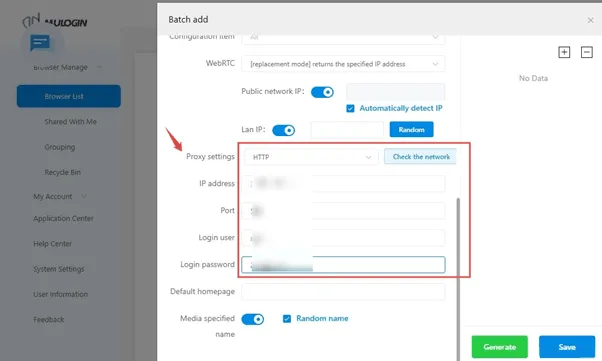Click the Public network IP input field
602x361 pixels.
[395, 92]
